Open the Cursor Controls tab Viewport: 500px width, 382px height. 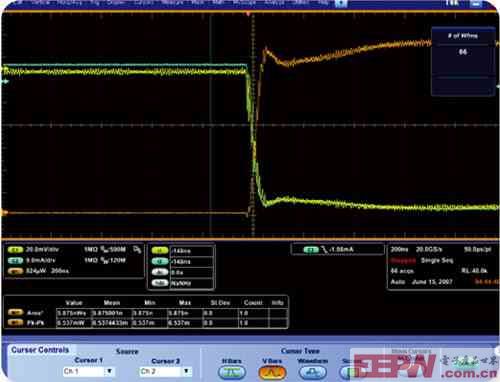click(x=40, y=350)
